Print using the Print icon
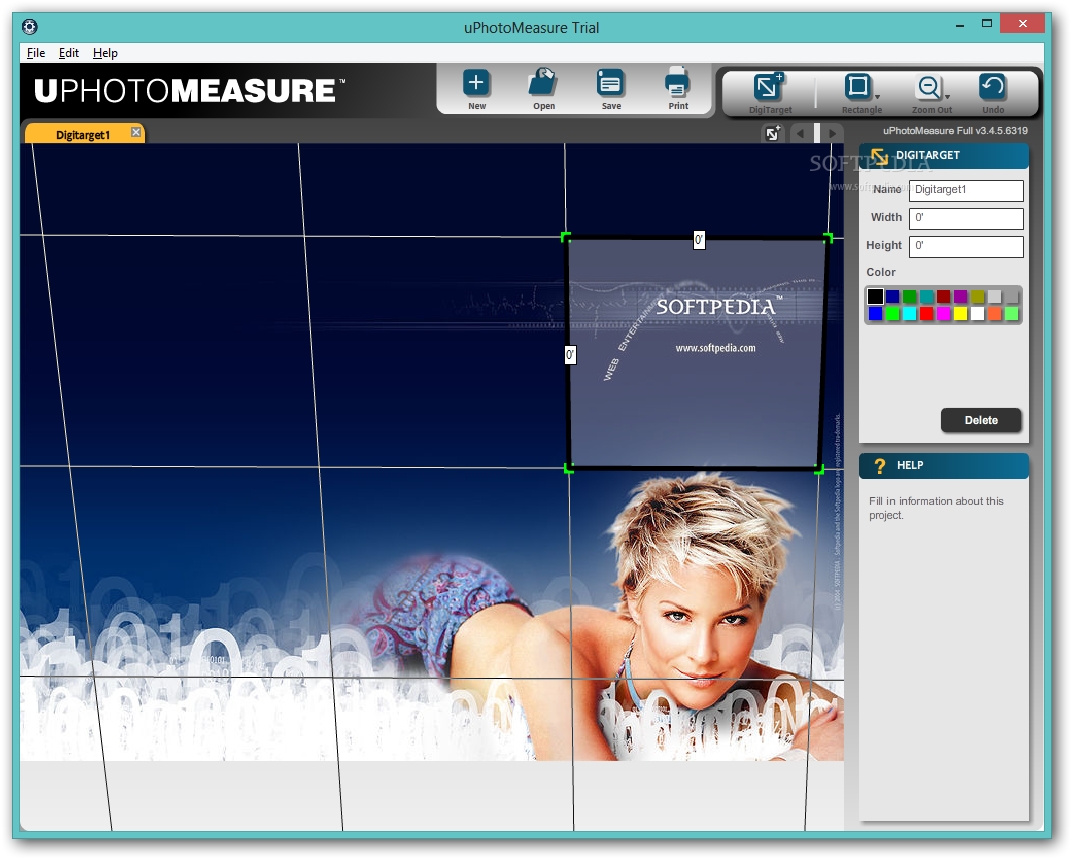Viewport: 1072px width, 859px height. (678, 83)
